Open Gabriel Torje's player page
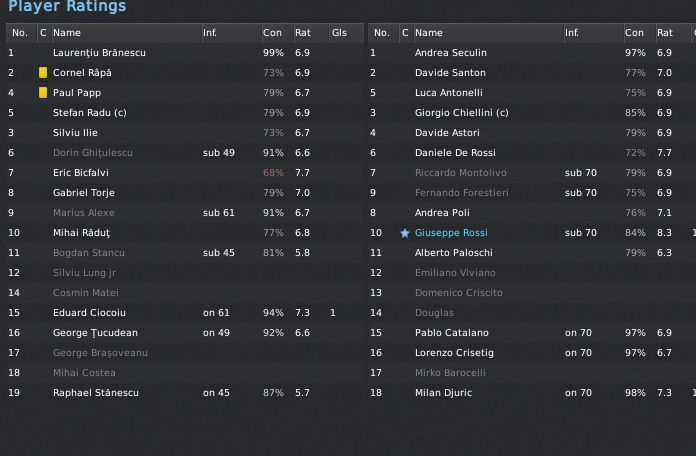Image resolution: width=696 pixels, height=456 pixels. coord(84,193)
